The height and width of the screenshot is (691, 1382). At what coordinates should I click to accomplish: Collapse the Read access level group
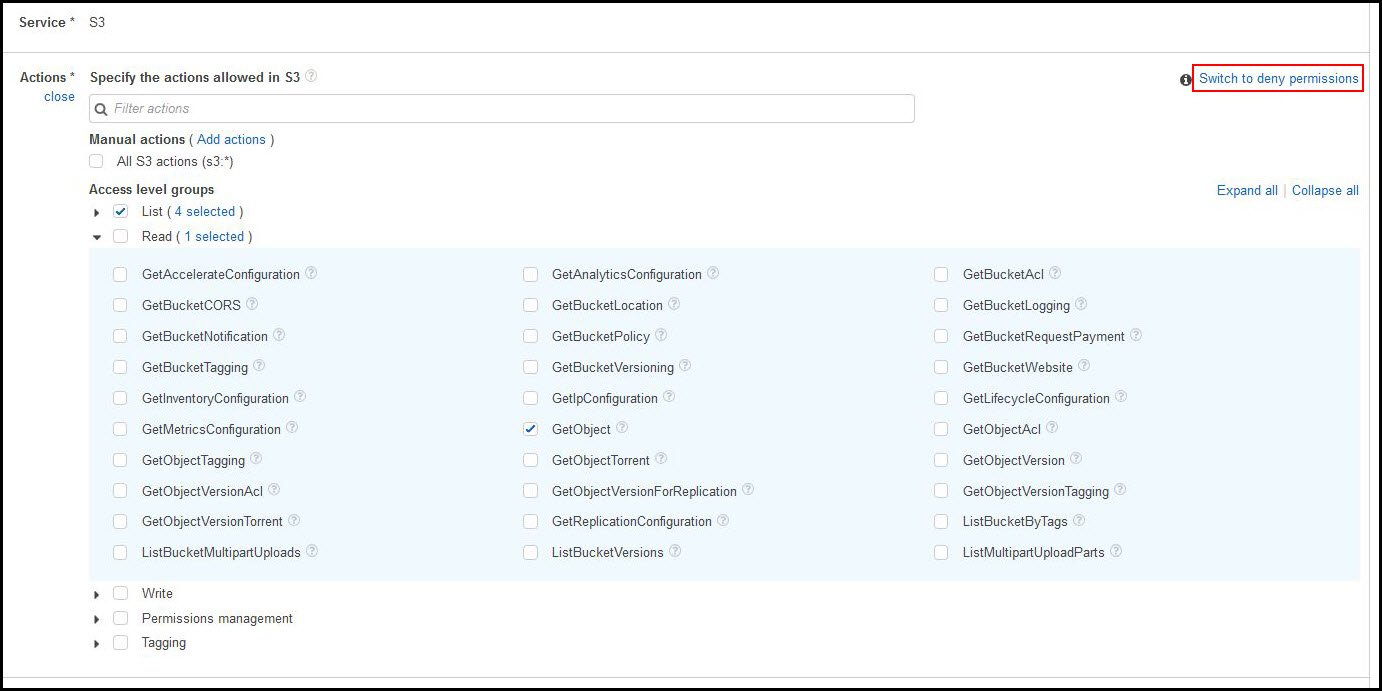[97, 237]
